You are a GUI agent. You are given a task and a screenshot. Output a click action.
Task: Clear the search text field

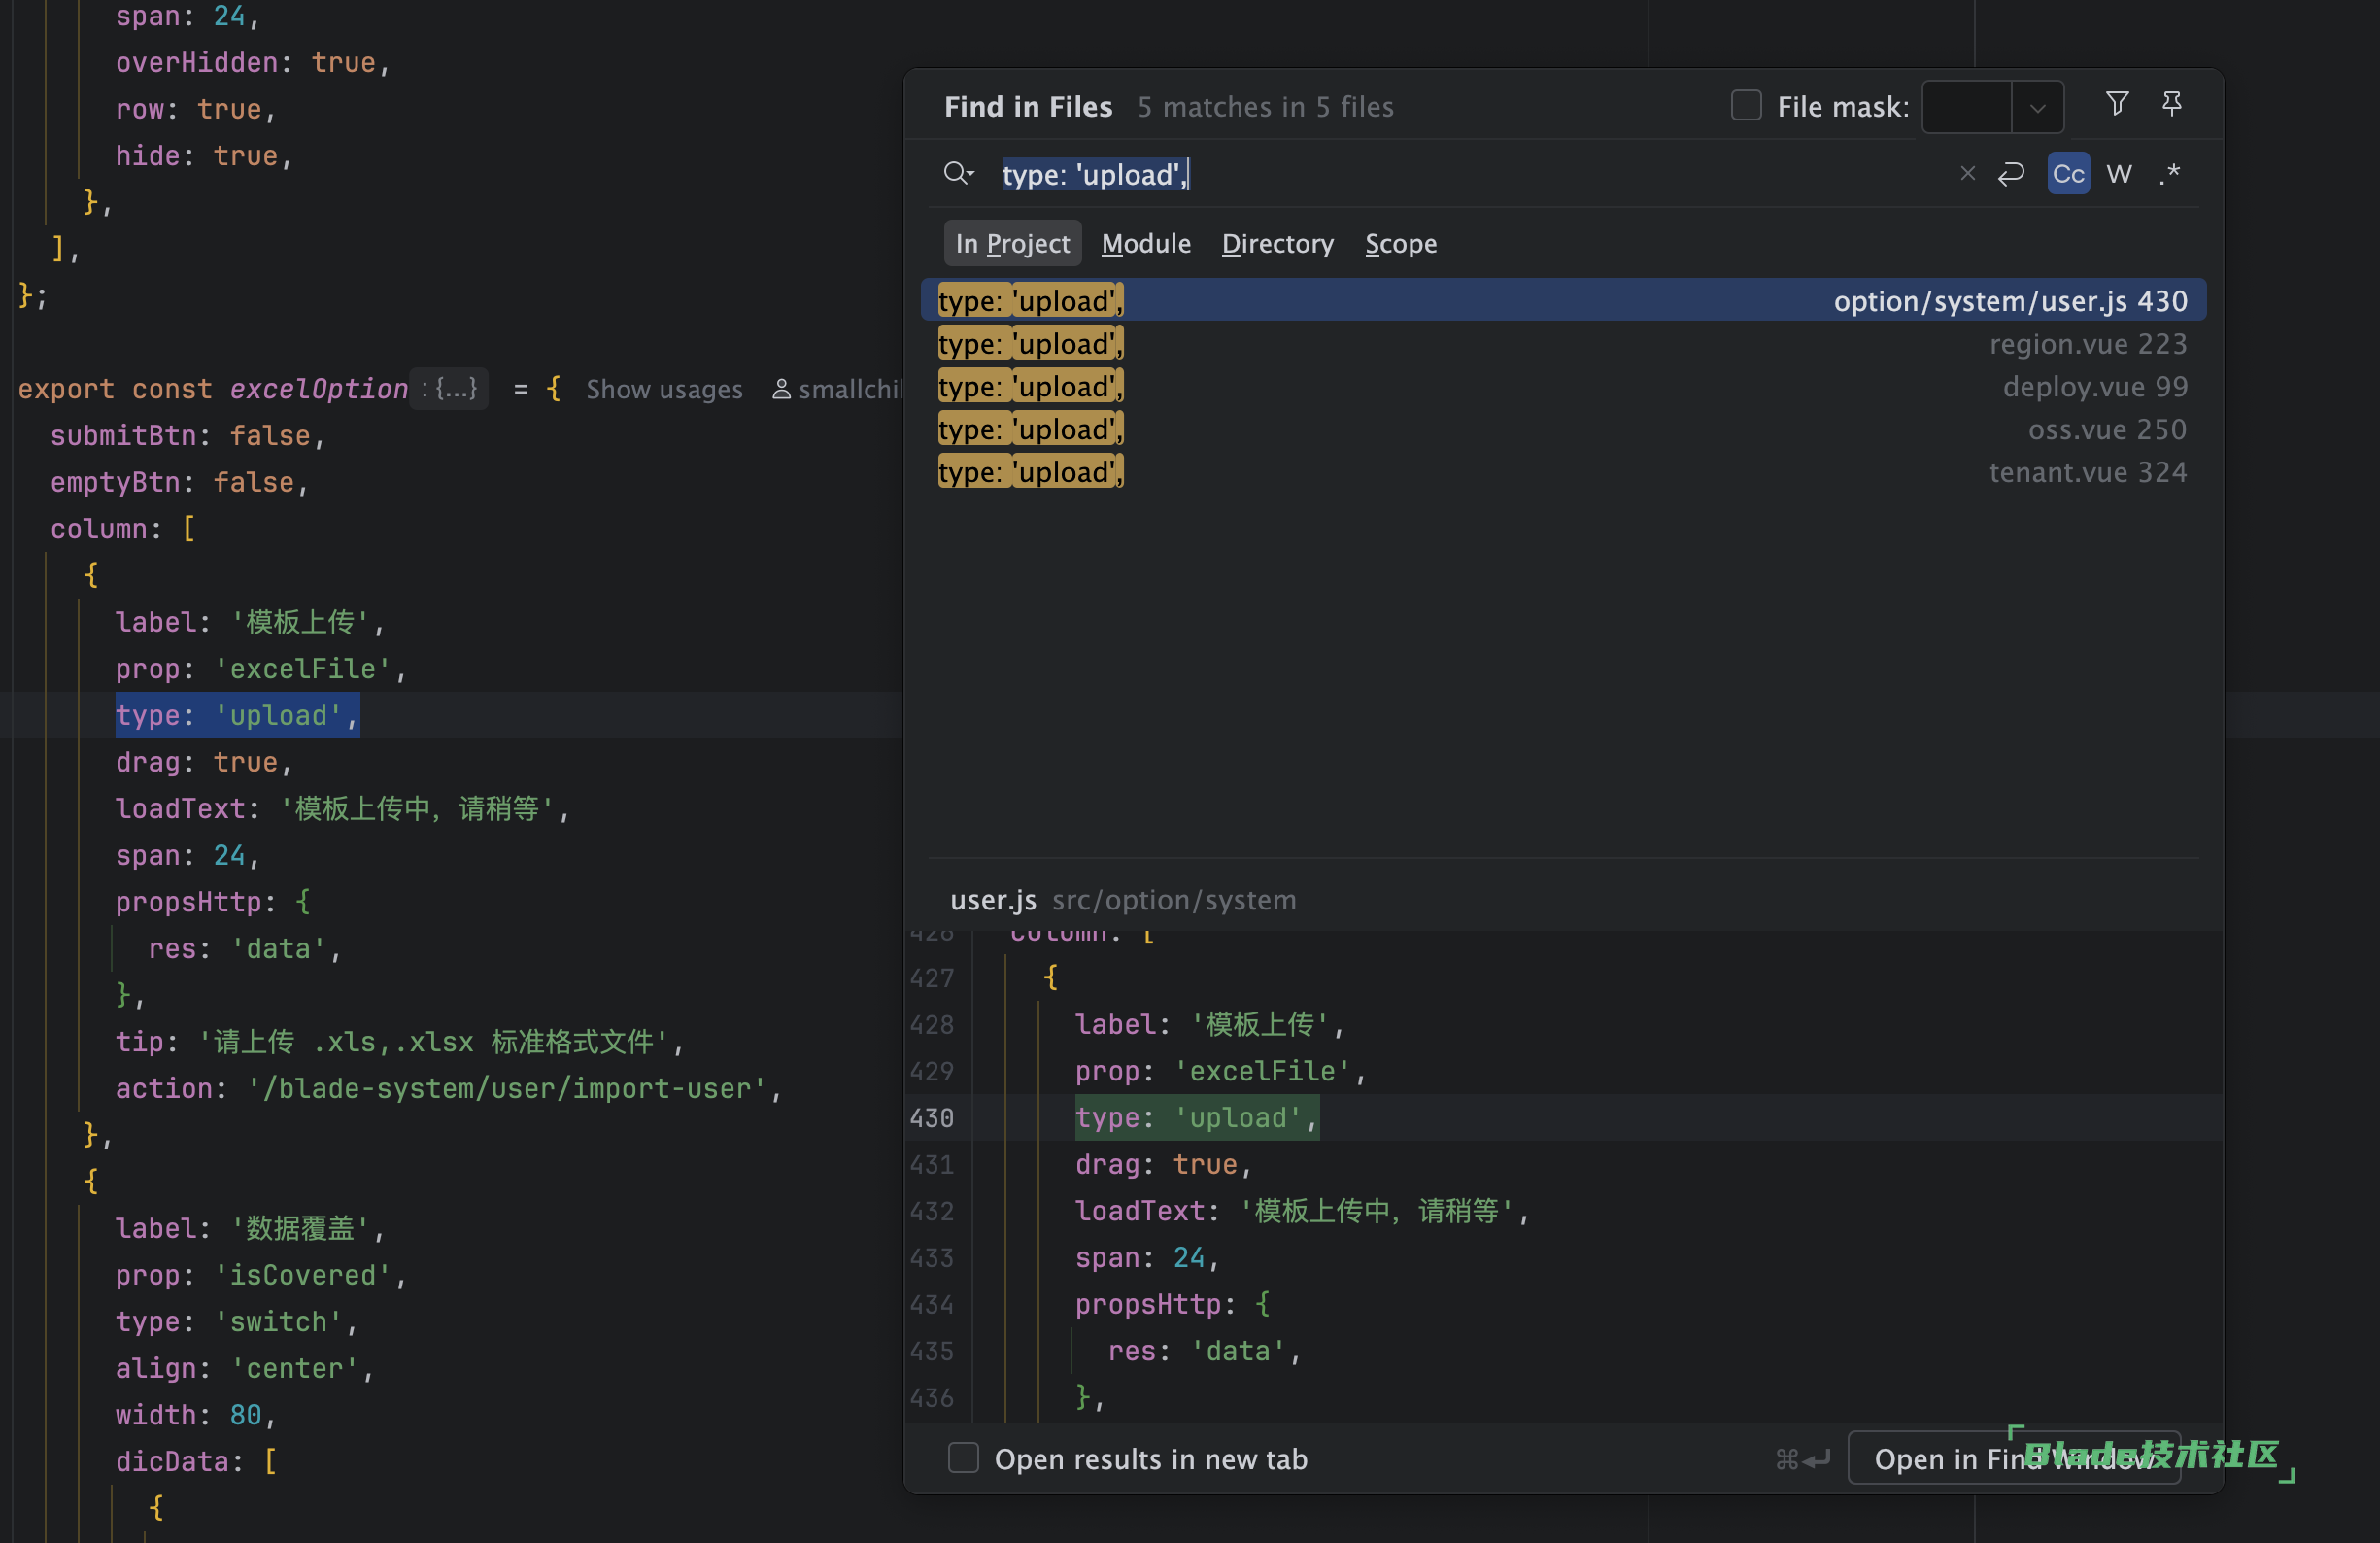(1967, 174)
